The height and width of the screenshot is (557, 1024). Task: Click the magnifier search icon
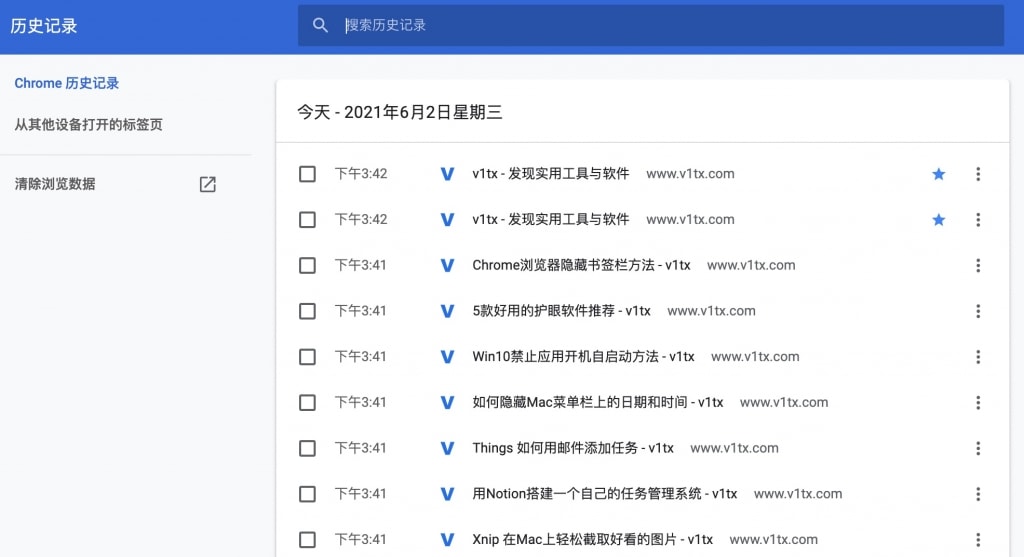[x=320, y=25]
